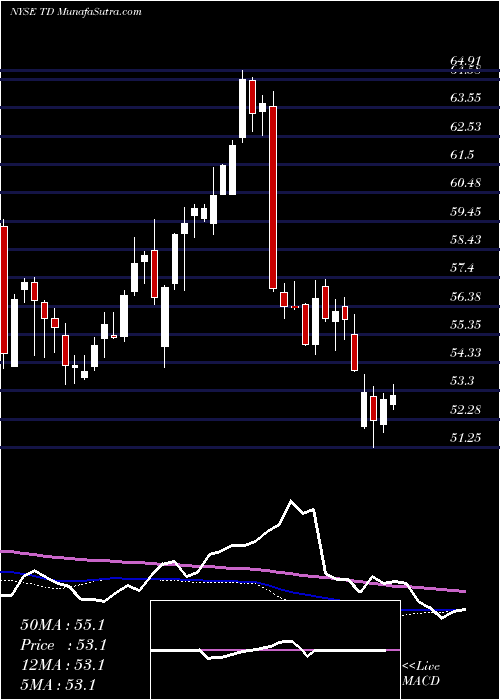Click the peak of the white indicator line
This screenshot has height=700, width=500.
tap(291, 501)
